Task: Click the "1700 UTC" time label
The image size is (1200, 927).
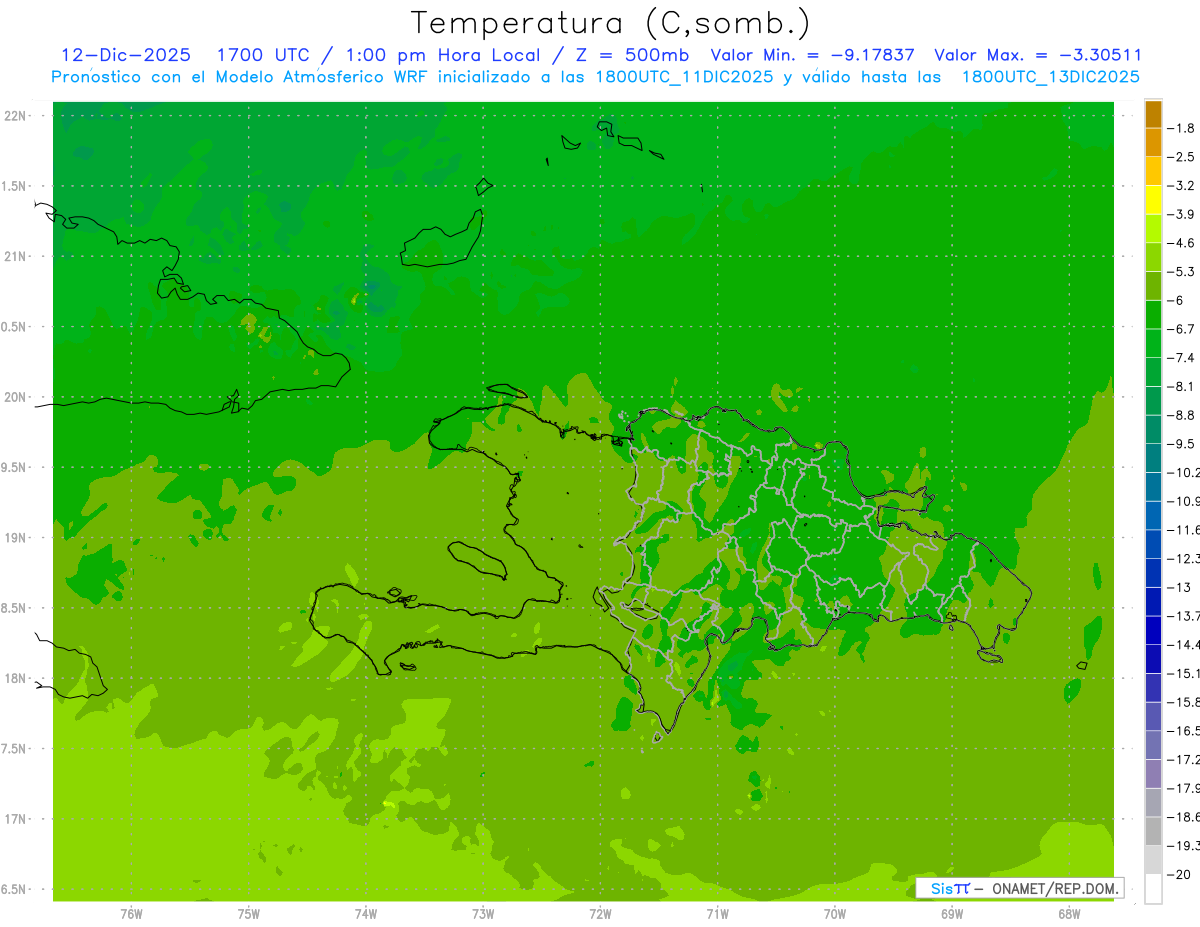Action: tap(263, 55)
